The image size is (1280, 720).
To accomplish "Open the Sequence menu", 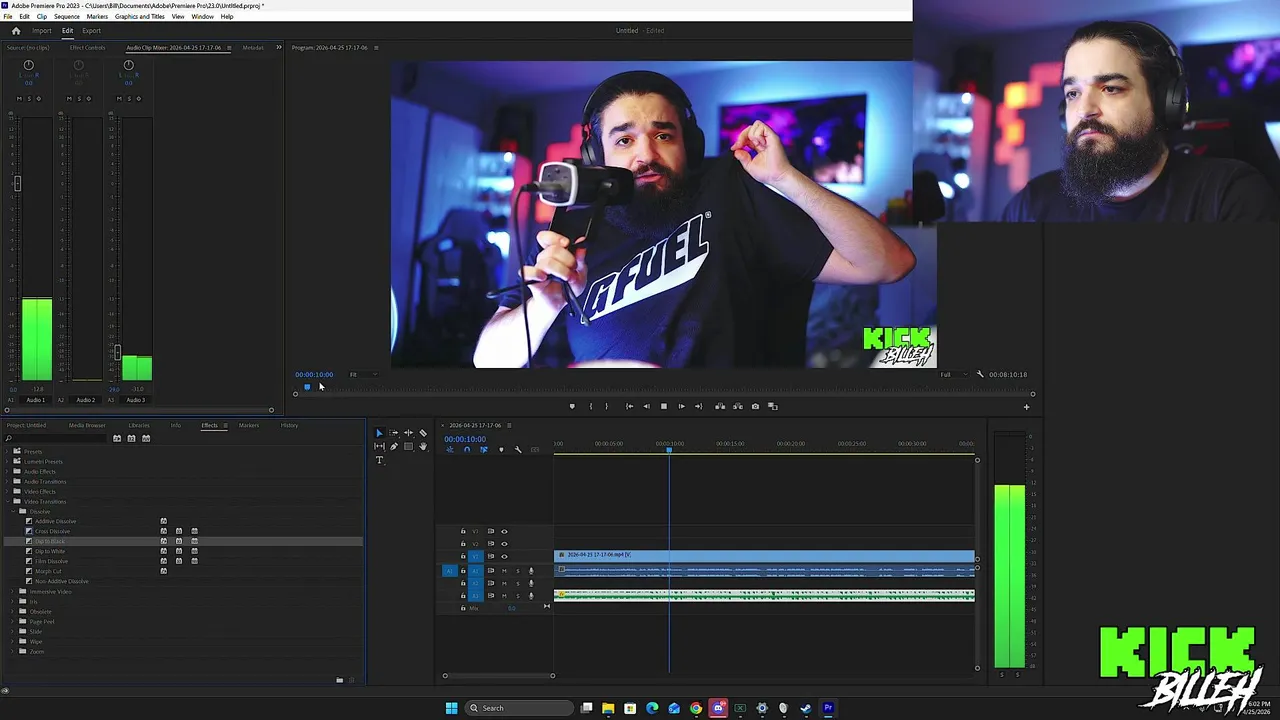I will pyautogui.click(x=67, y=16).
